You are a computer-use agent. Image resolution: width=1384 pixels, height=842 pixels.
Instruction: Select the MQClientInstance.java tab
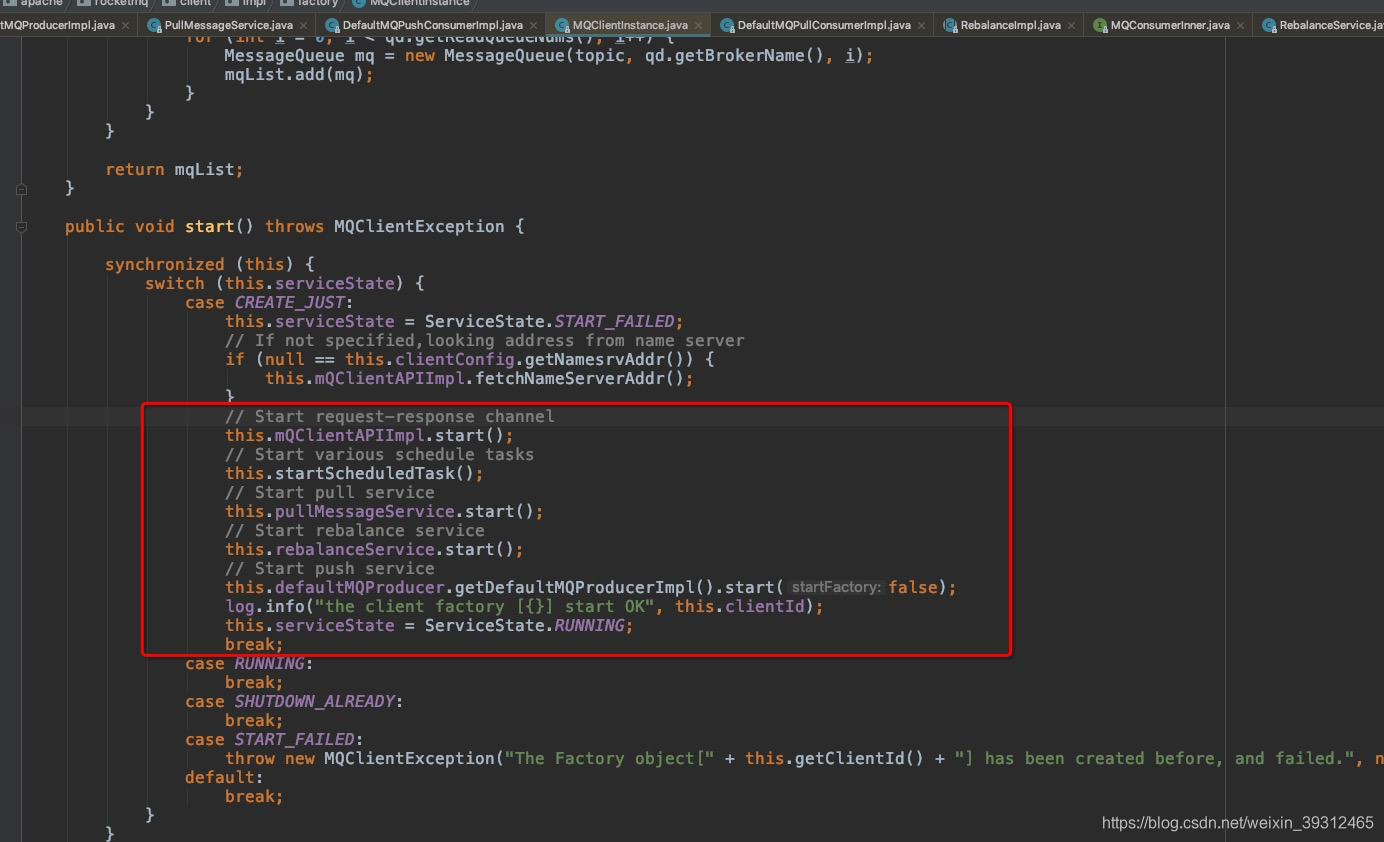coord(630,25)
